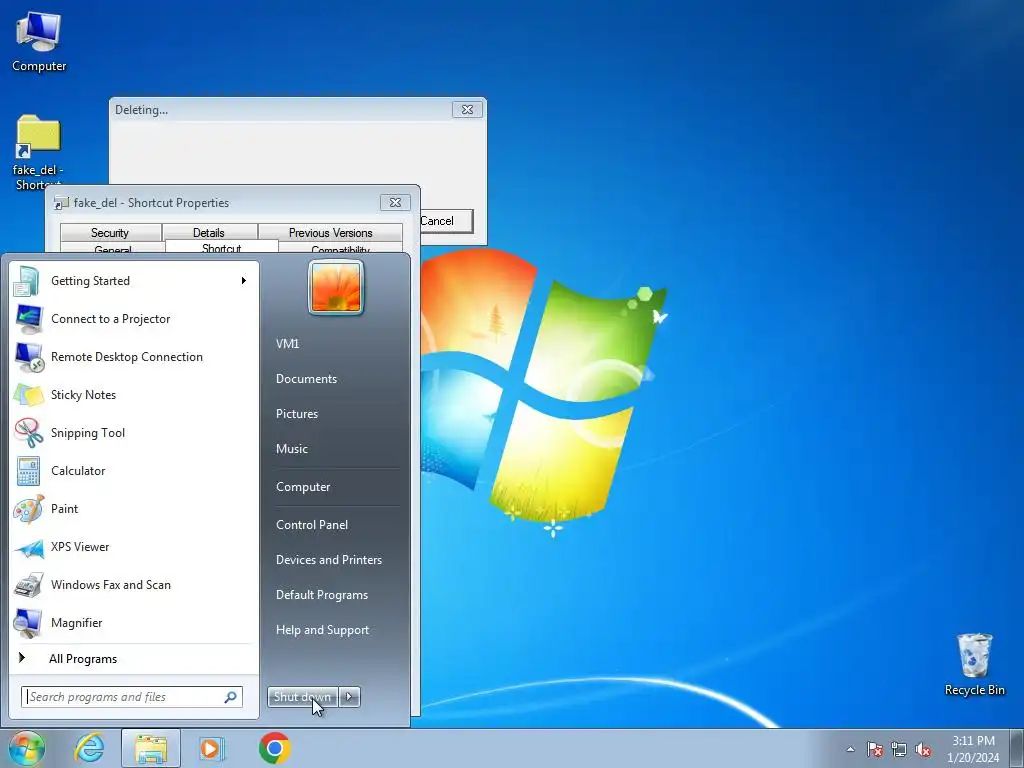Click the Action Center flag tray icon

pyautogui.click(x=875, y=749)
